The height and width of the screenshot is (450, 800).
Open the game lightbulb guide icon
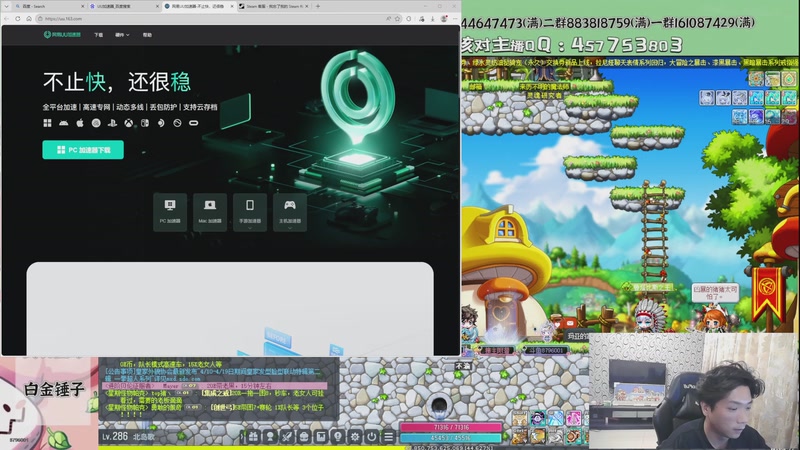tap(338, 437)
